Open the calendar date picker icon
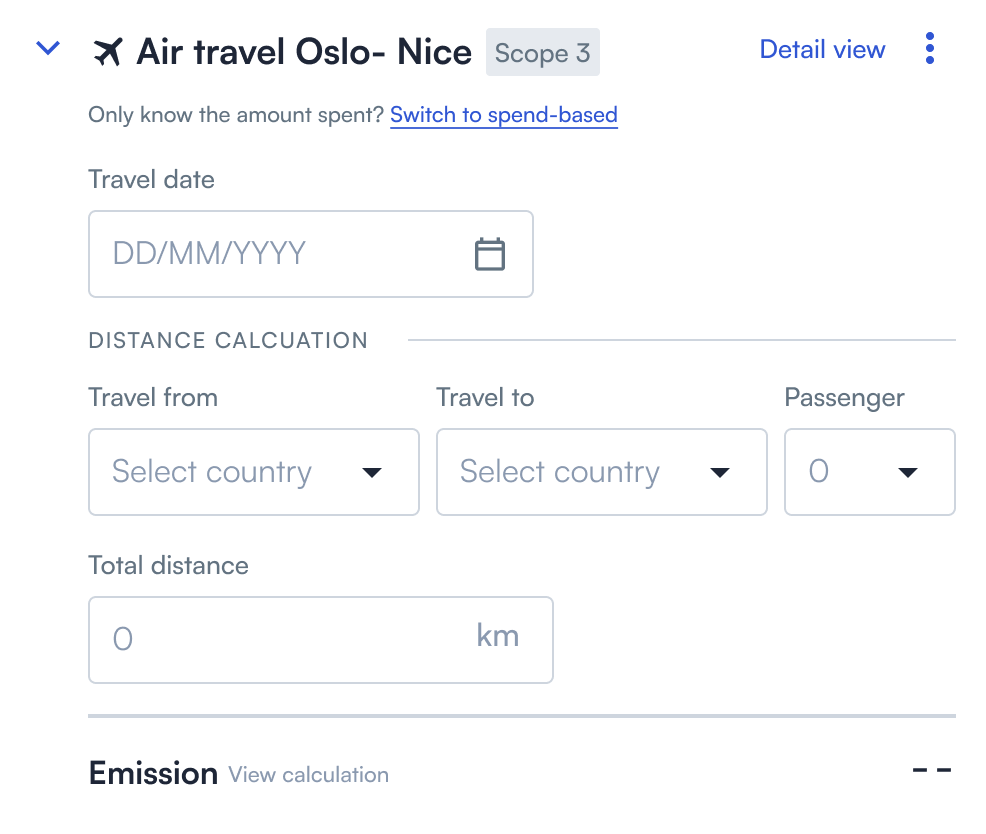Screen dimensions: 986x834 [x=490, y=254]
